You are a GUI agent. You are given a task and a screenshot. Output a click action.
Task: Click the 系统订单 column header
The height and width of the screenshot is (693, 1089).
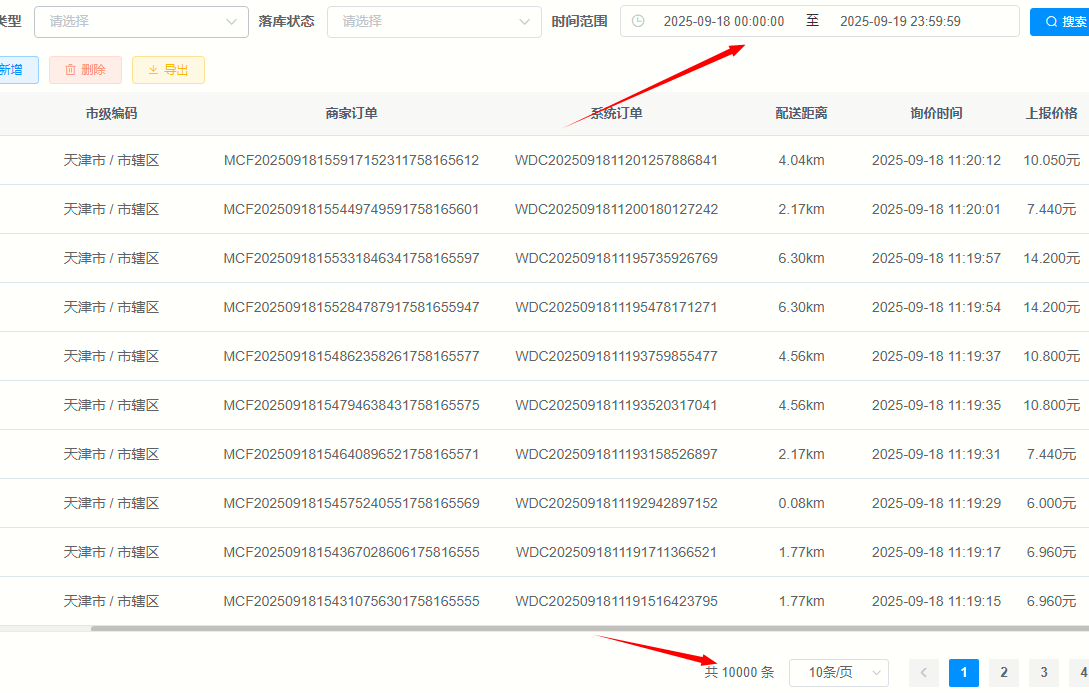(616, 113)
